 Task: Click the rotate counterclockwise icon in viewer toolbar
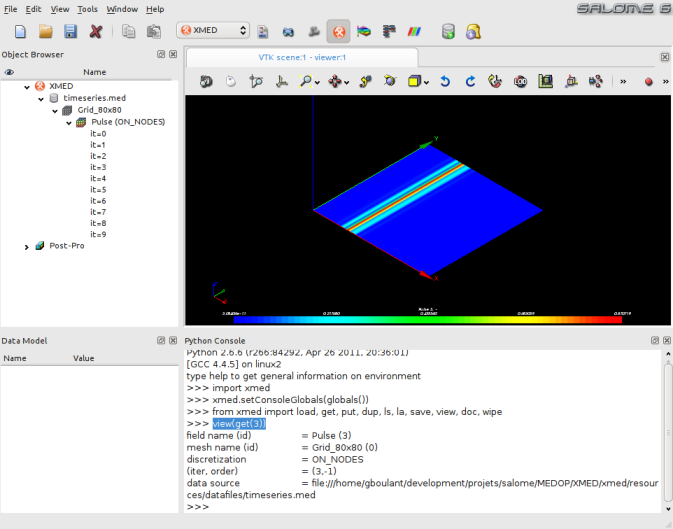point(446,81)
